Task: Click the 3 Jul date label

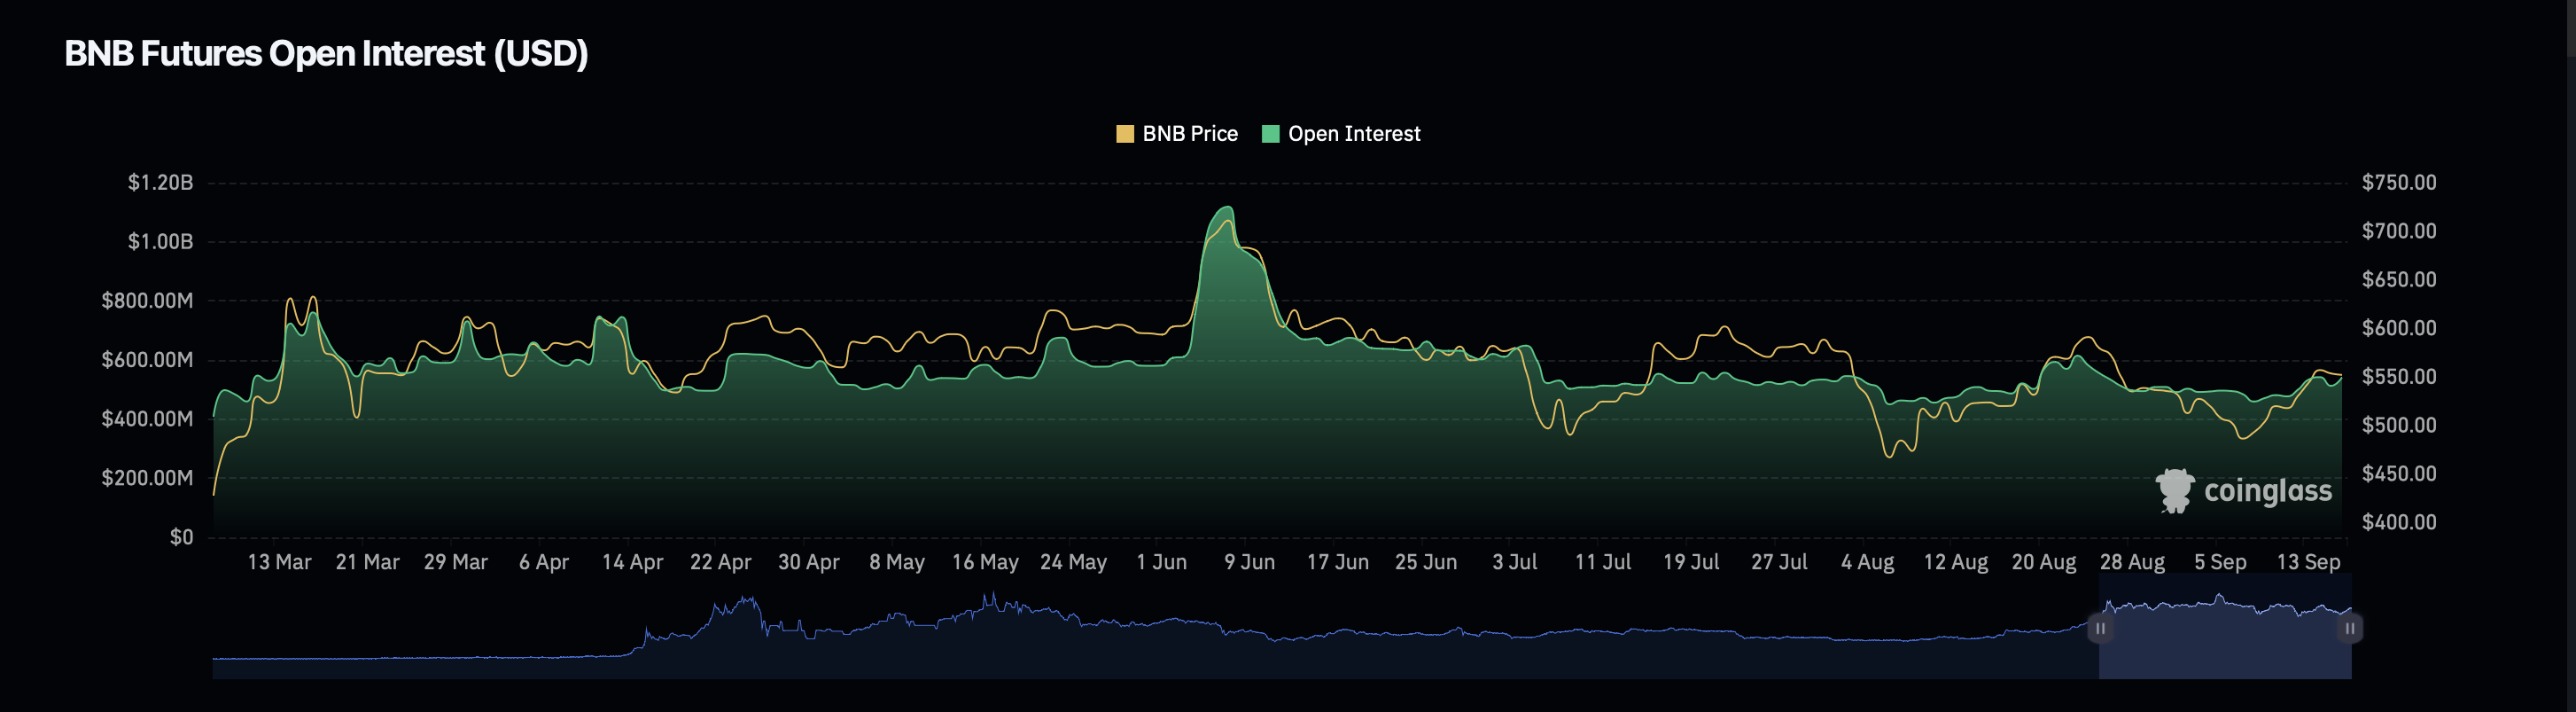Action: point(1515,562)
